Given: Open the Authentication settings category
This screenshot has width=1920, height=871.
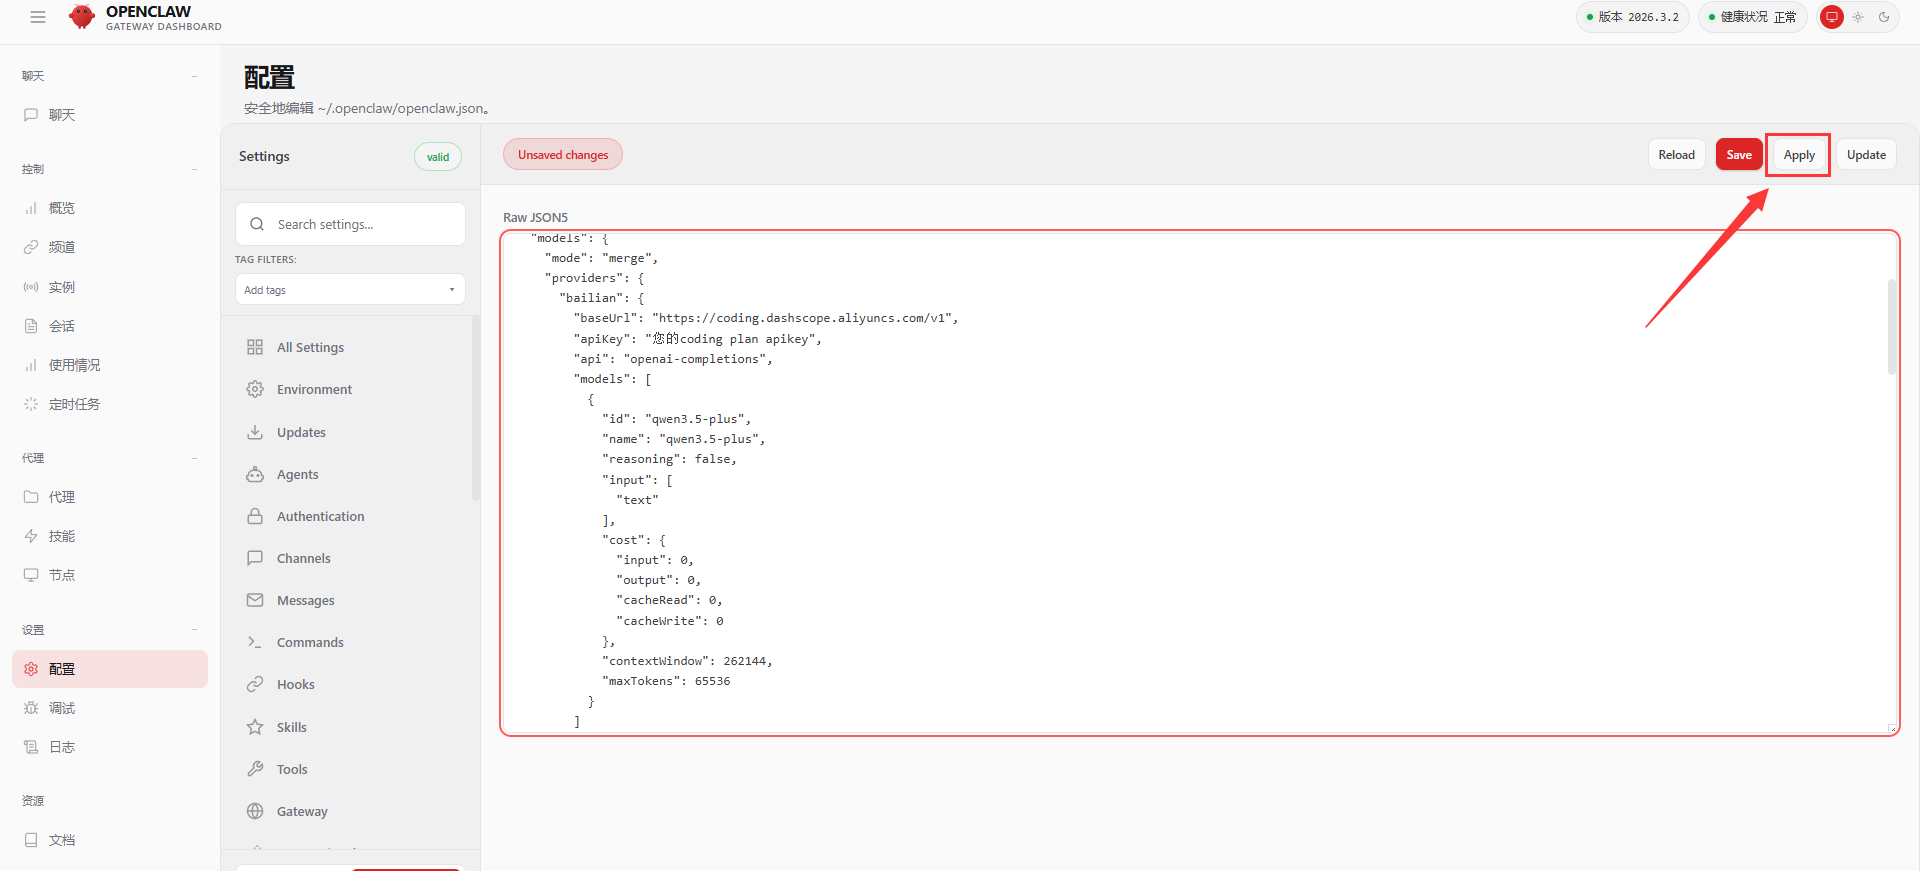Looking at the screenshot, I should [320, 517].
